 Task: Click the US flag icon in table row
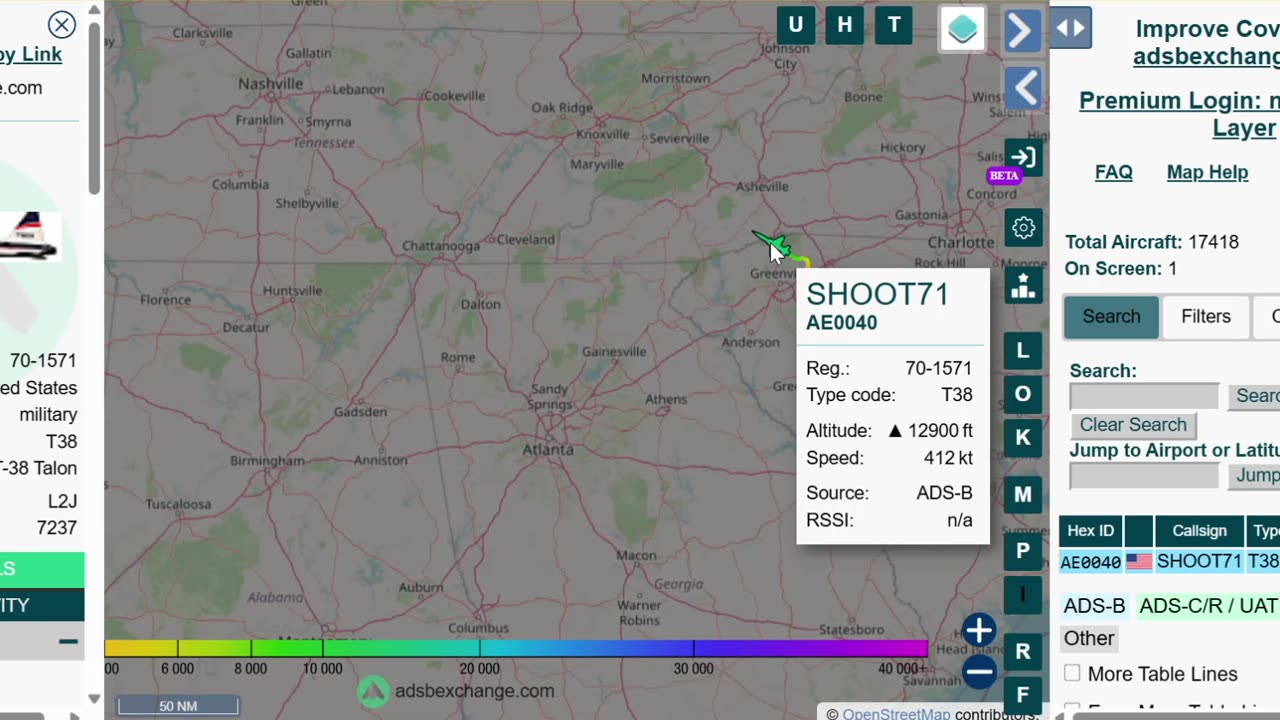(1138, 562)
